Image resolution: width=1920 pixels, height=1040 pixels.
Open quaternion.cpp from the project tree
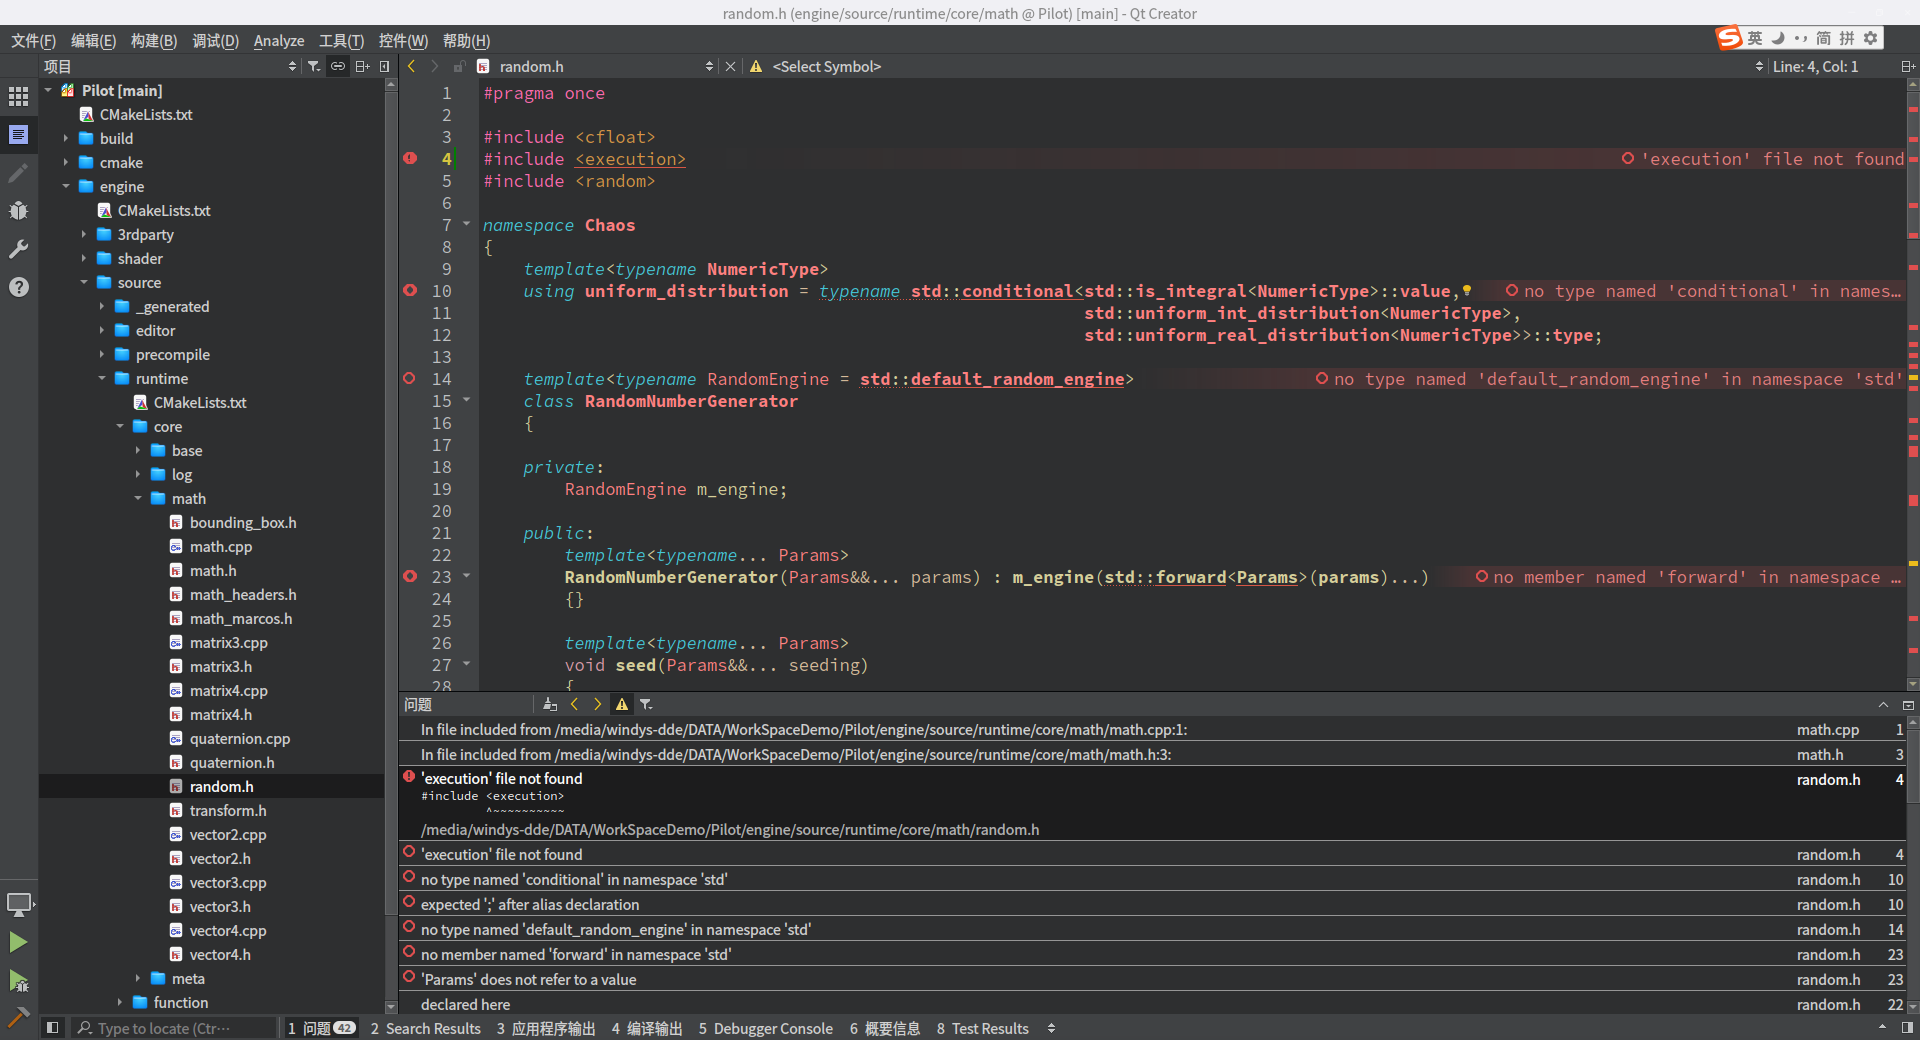coord(239,739)
